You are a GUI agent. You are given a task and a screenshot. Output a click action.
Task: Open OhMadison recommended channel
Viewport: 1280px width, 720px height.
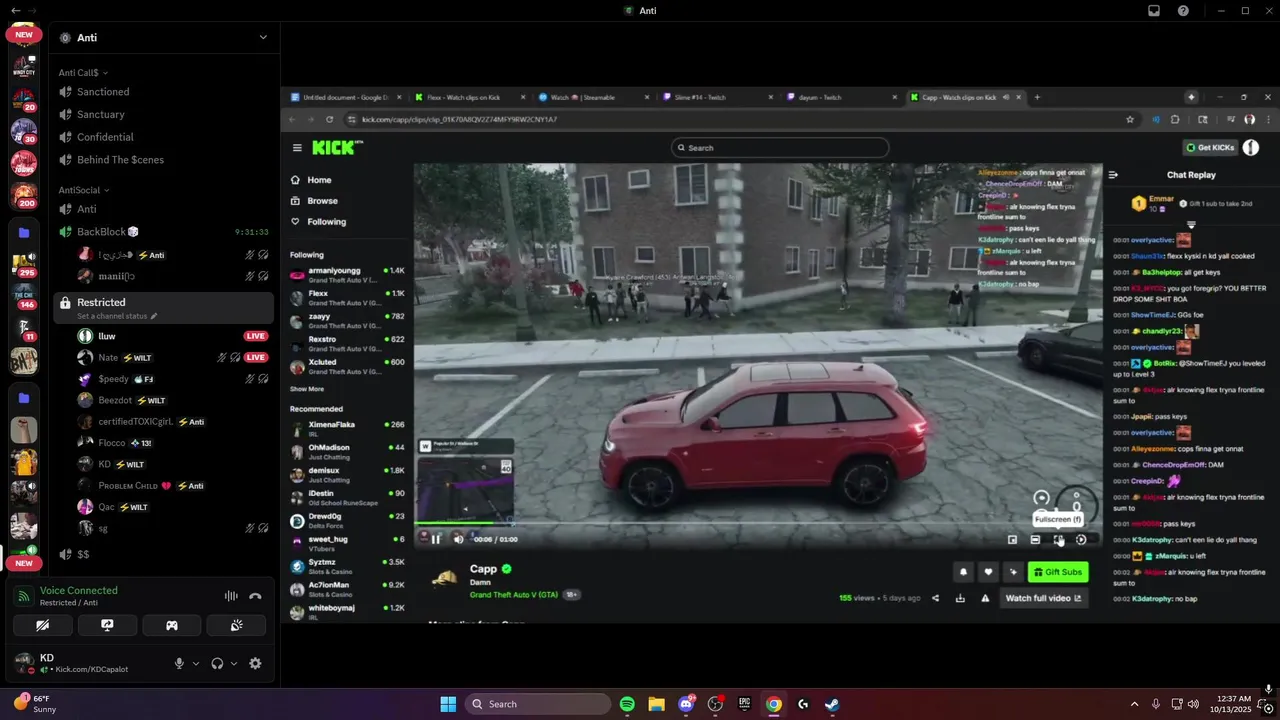click(x=348, y=452)
